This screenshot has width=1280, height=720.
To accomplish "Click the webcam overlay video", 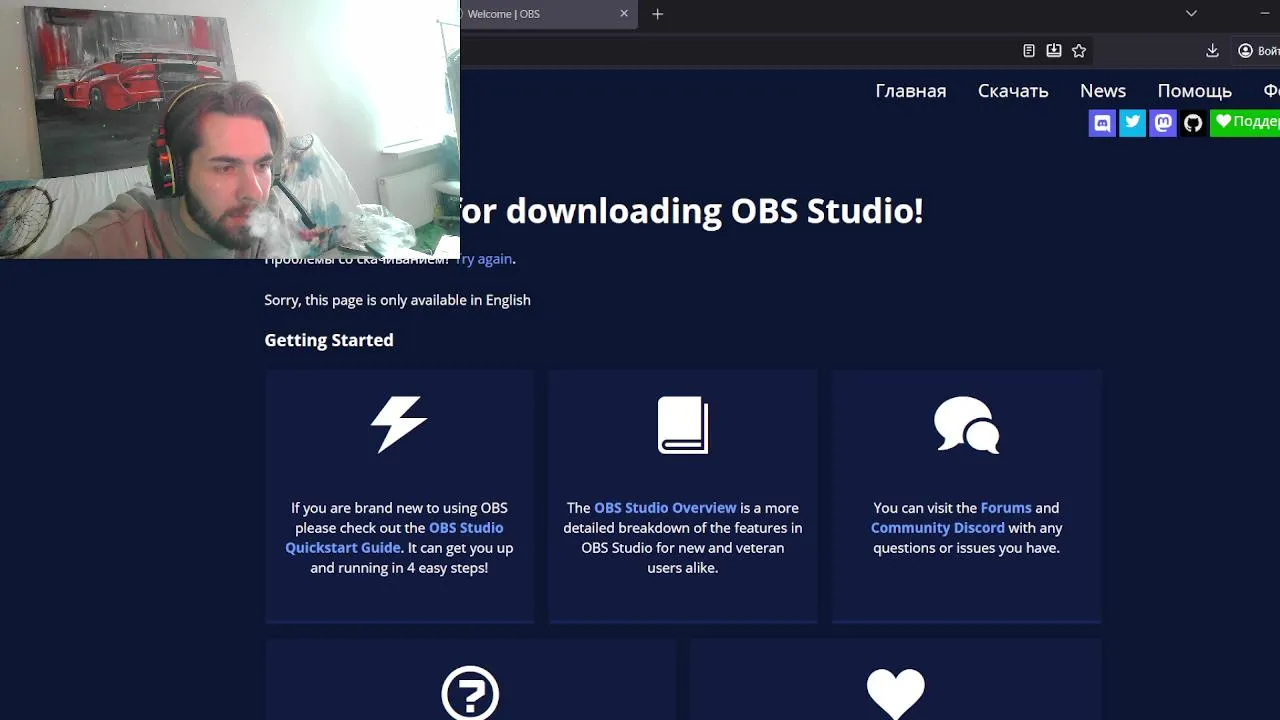I will click(x=230, y=130).
